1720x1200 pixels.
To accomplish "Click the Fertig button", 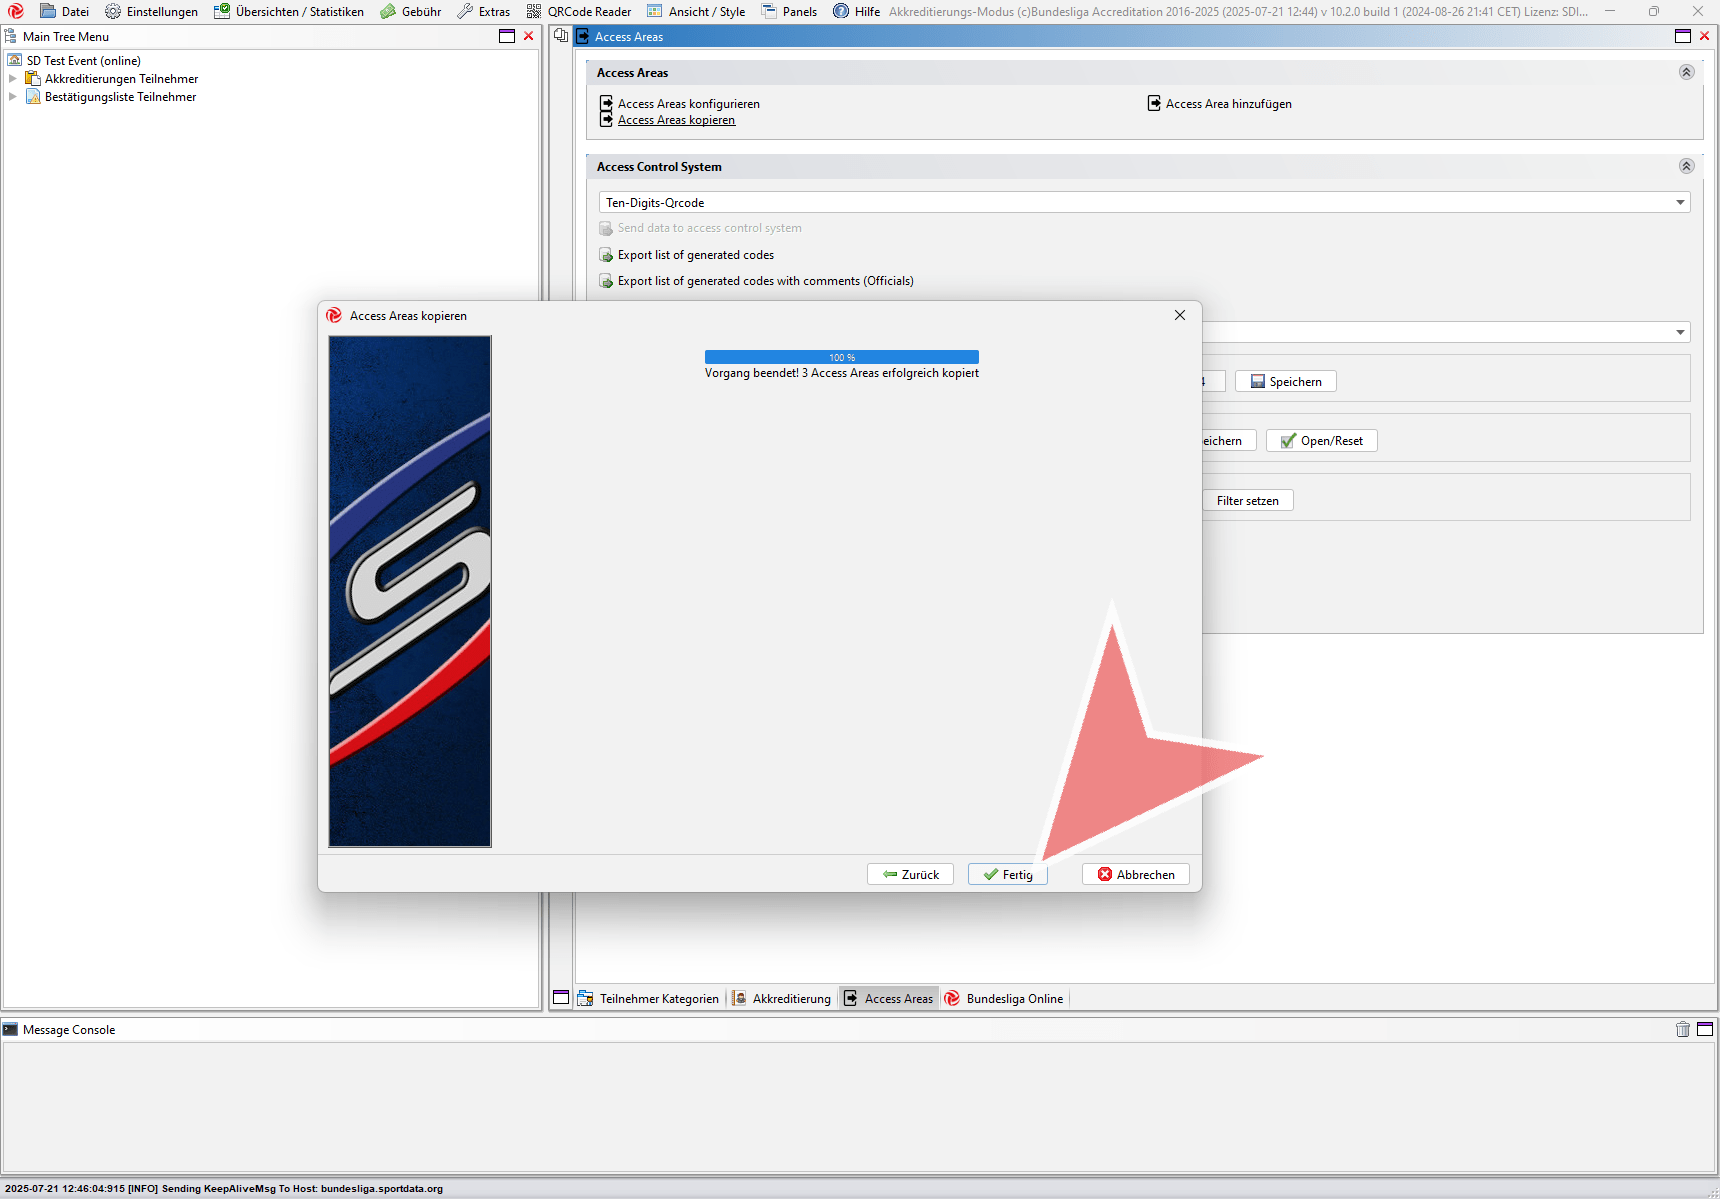I will [1007, 874].
